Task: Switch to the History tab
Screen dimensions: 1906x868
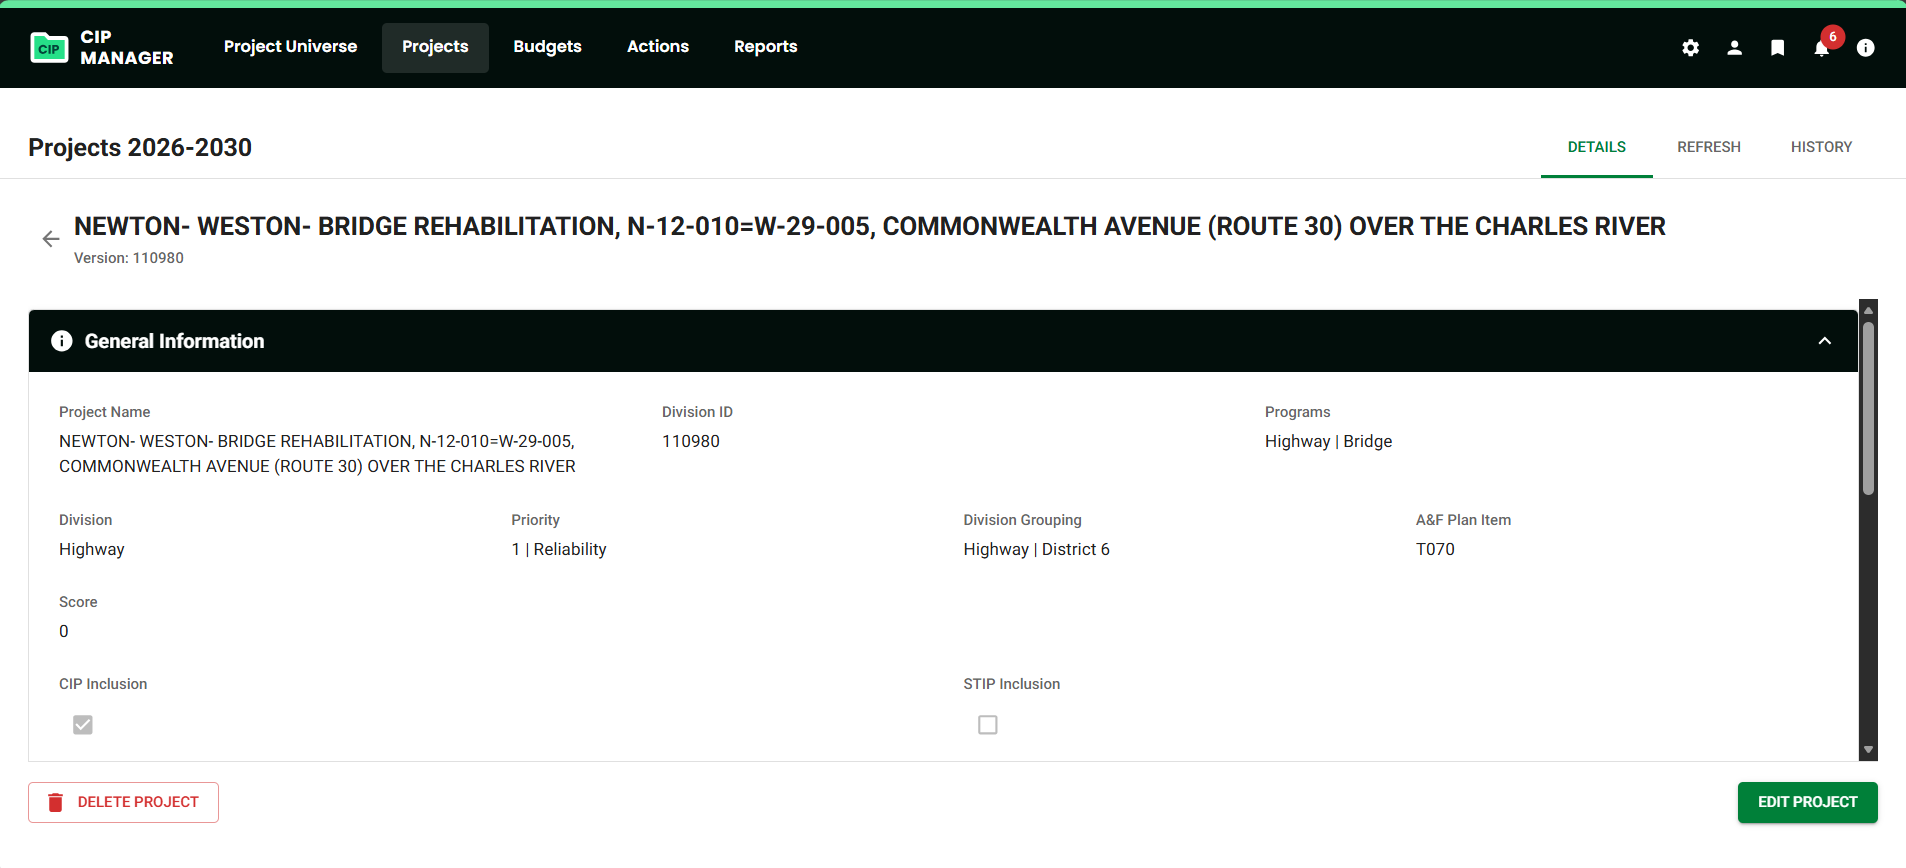Action: click(x=1820, y=147)
